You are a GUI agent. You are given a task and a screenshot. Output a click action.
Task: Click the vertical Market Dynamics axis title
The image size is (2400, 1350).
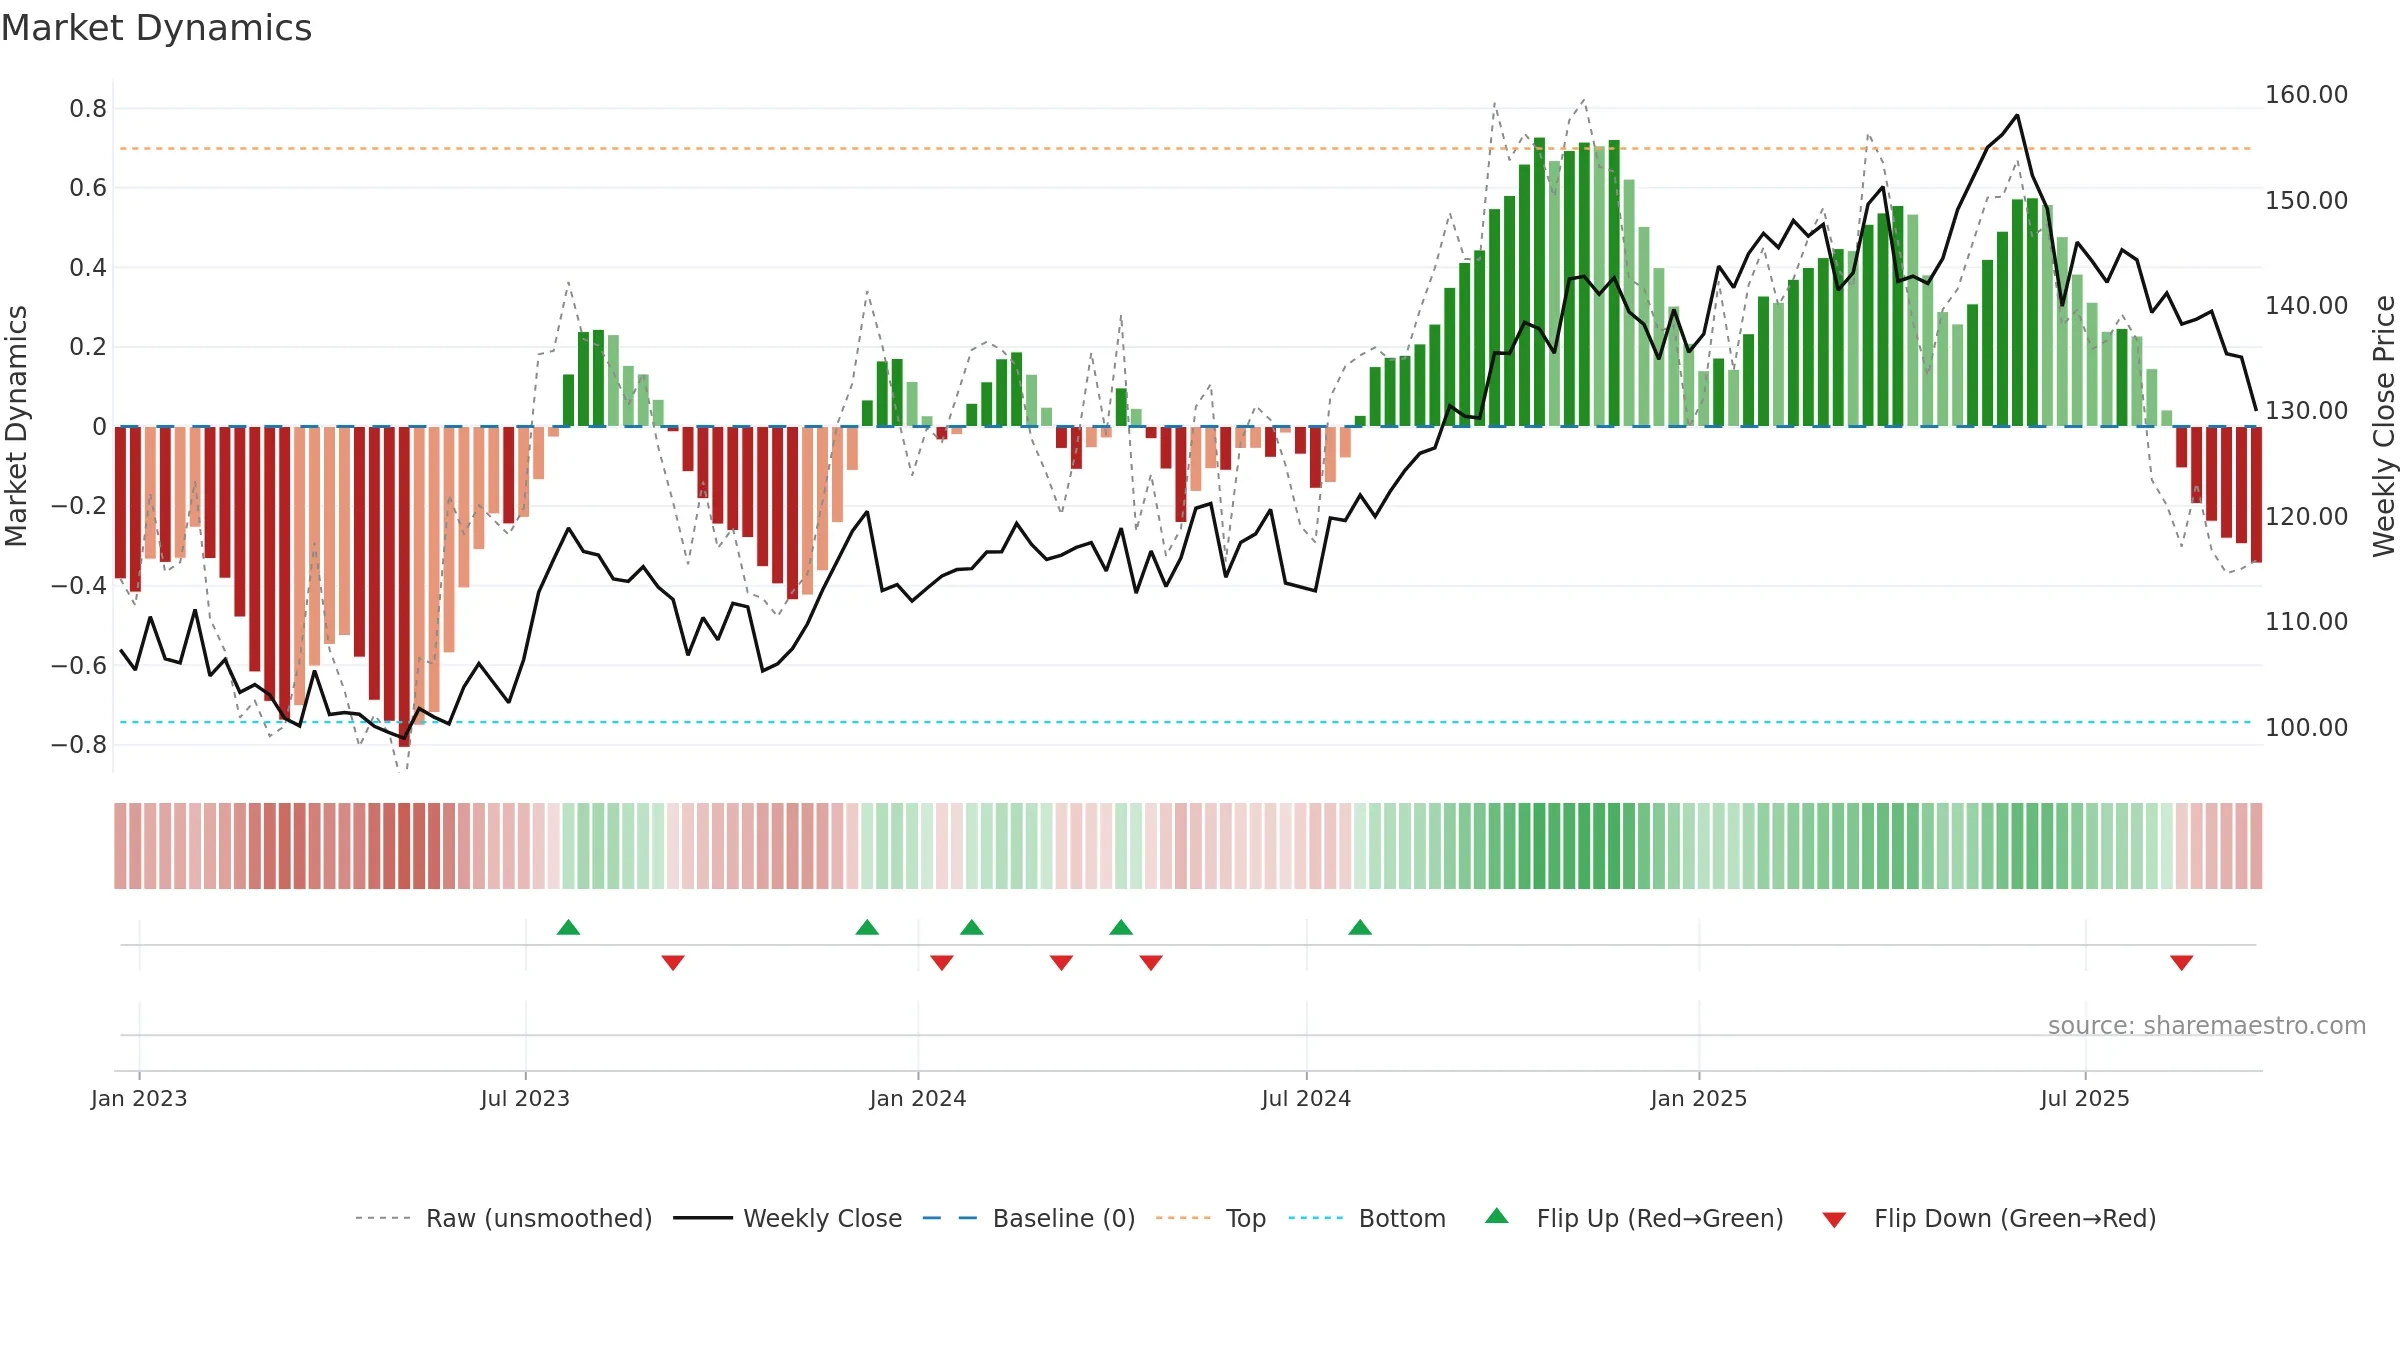[x=16, y=426]
